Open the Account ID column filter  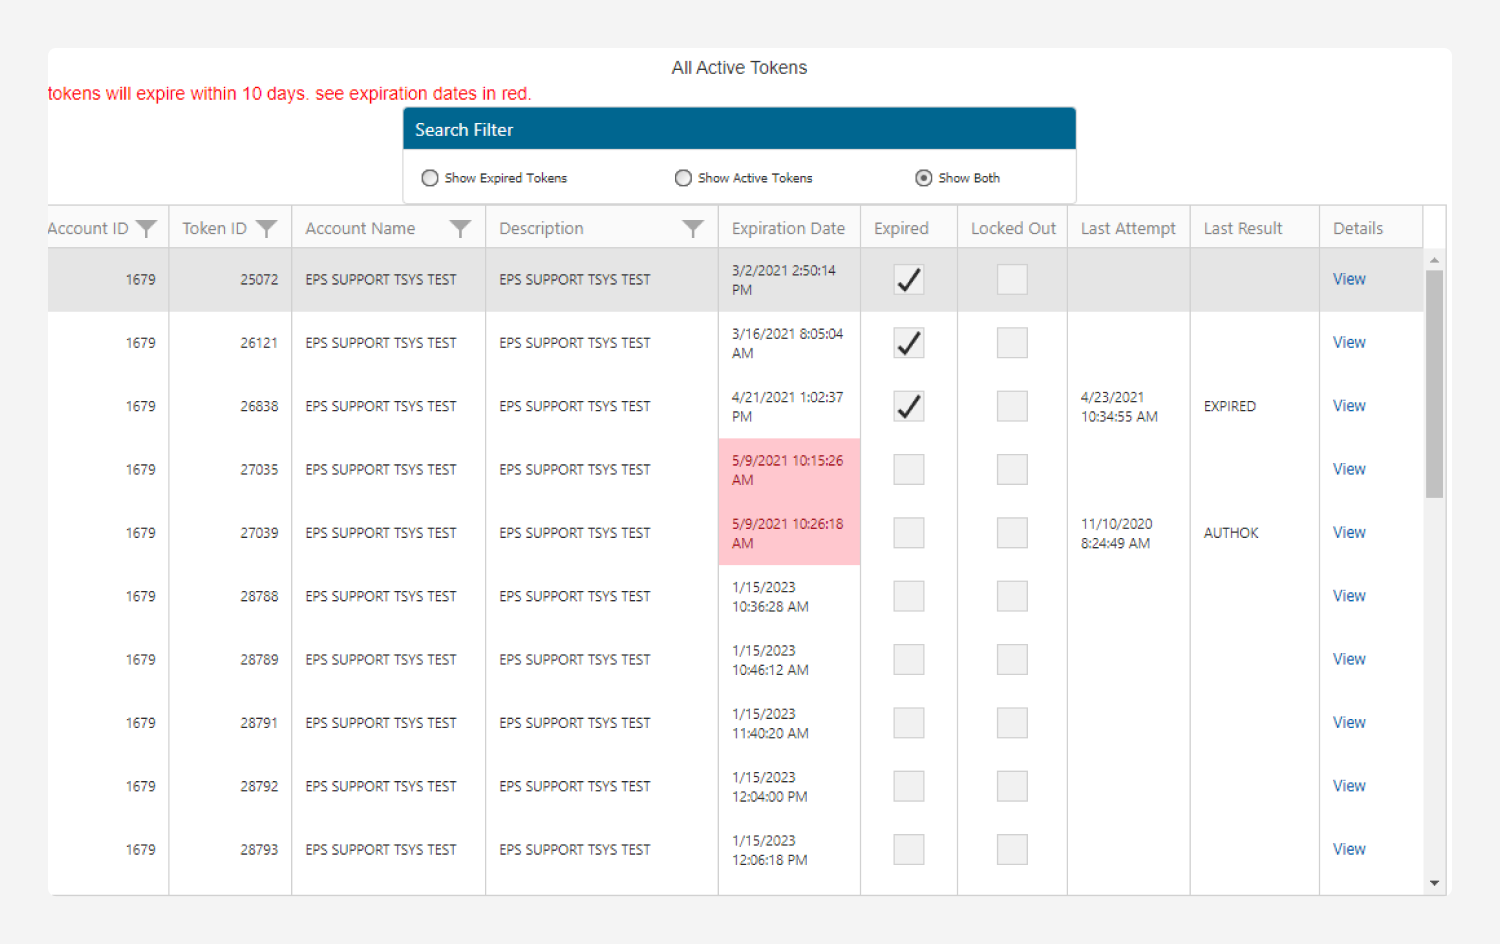click(146, 229)
